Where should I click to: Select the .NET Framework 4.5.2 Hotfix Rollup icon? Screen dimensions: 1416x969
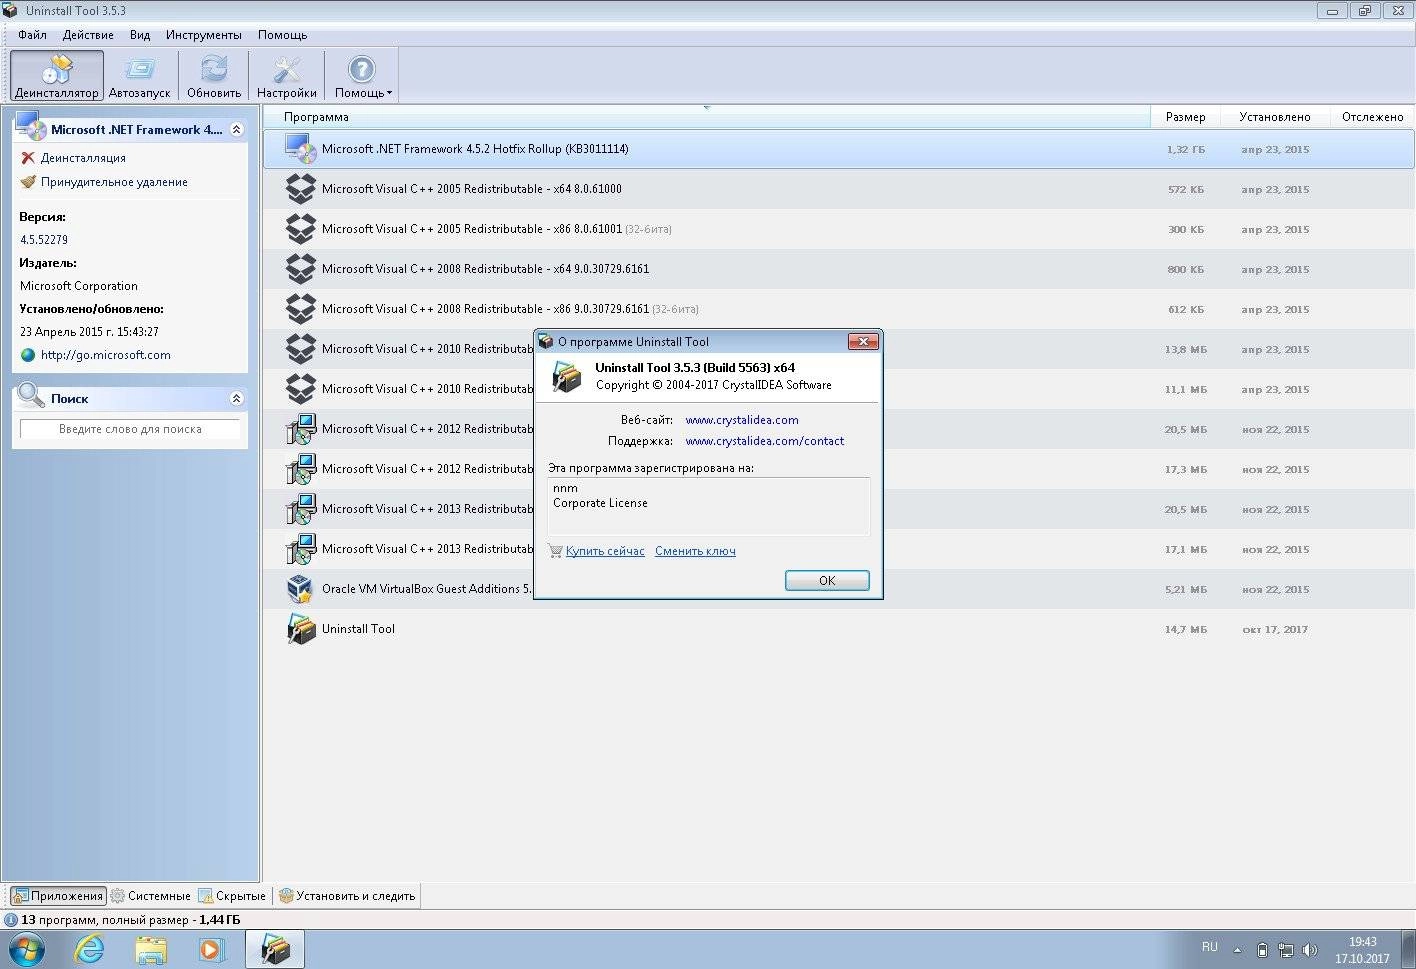(301, 148)
